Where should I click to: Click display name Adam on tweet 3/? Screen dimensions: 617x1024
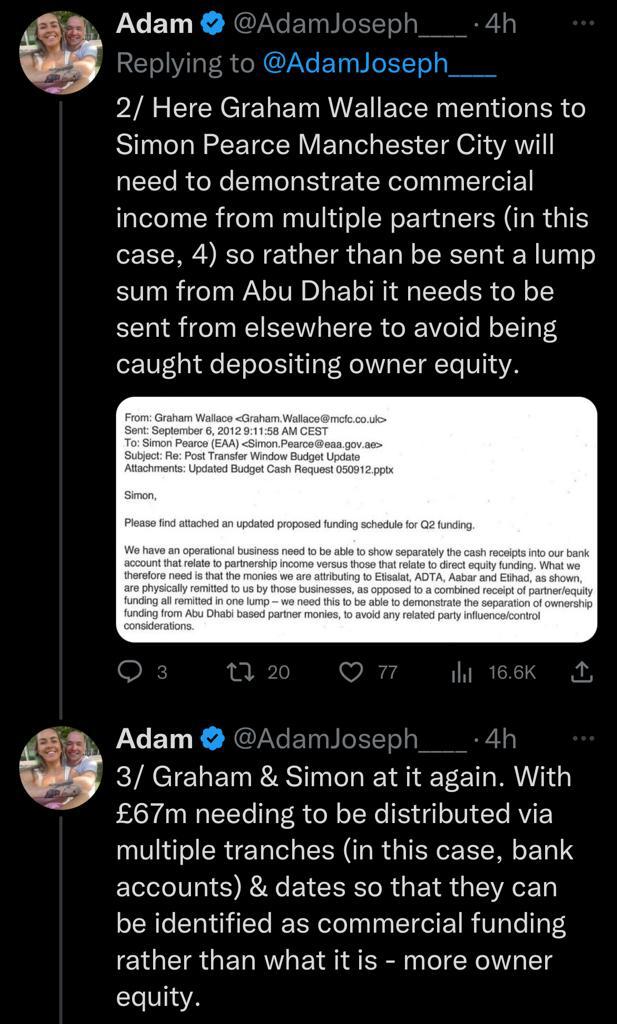pos(154,739)
